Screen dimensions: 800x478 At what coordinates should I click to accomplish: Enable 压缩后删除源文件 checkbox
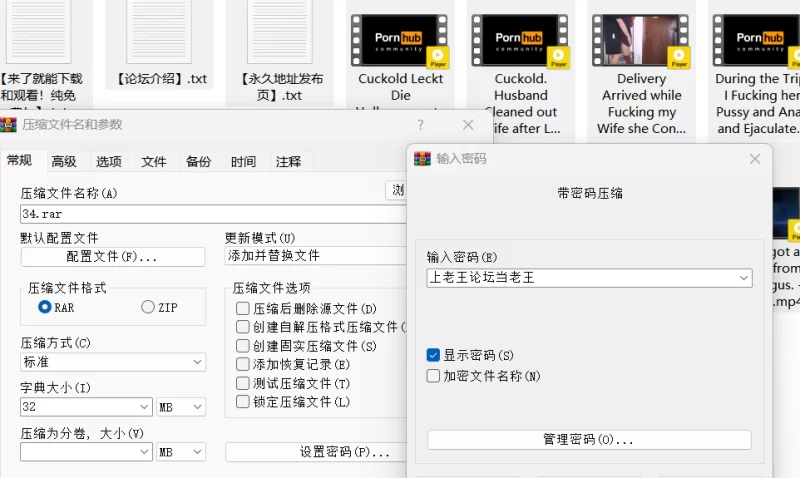[243, 309]
